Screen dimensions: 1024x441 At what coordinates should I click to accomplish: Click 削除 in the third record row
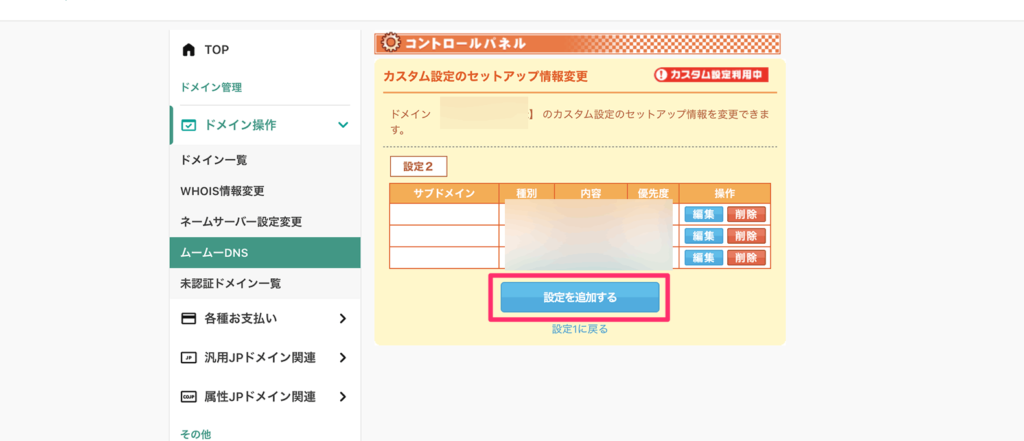pos(746,257)
